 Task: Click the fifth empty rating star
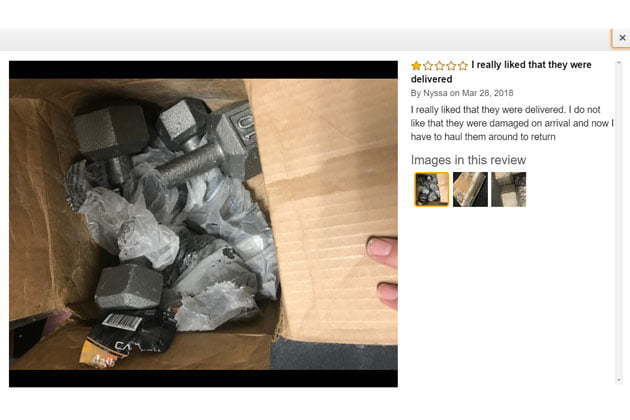pyautogui.click(x=463, y=66)
